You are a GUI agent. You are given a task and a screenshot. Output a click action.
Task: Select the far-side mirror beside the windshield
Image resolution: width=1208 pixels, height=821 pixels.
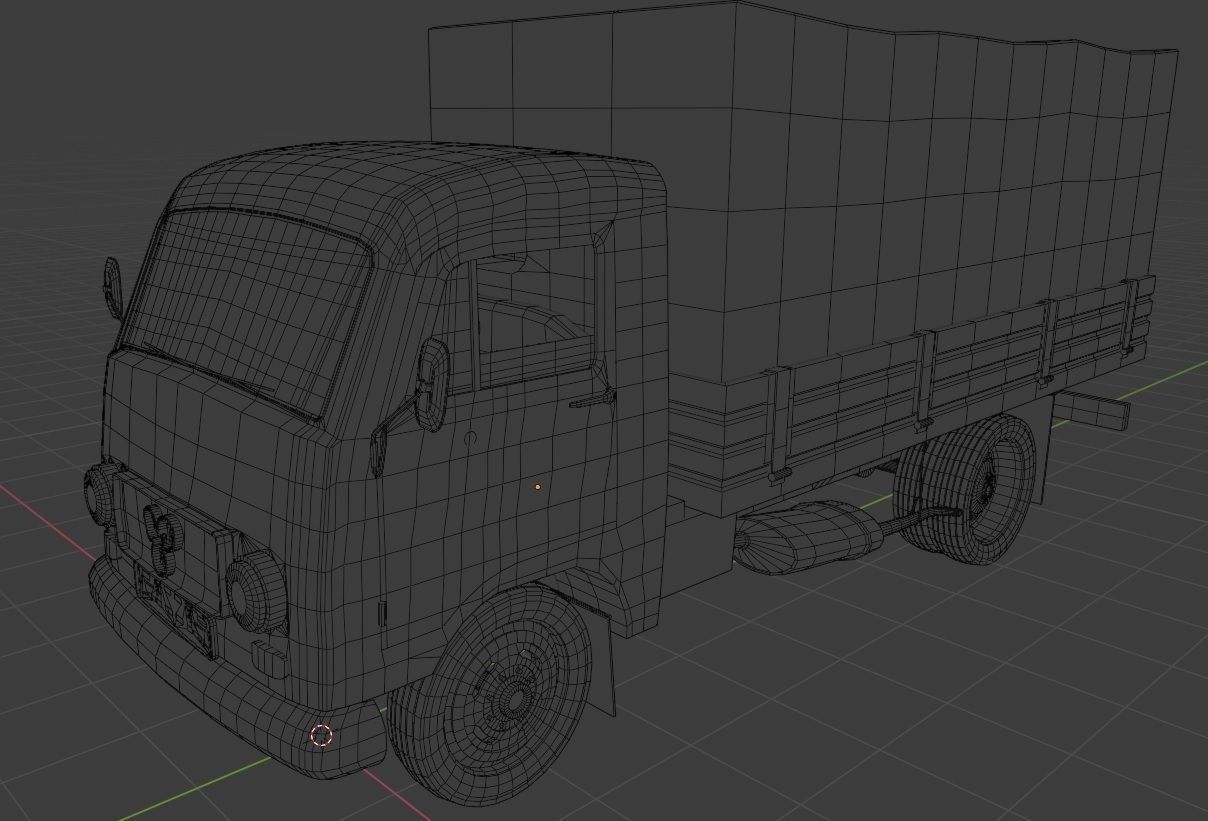click(x=112, y=287)
